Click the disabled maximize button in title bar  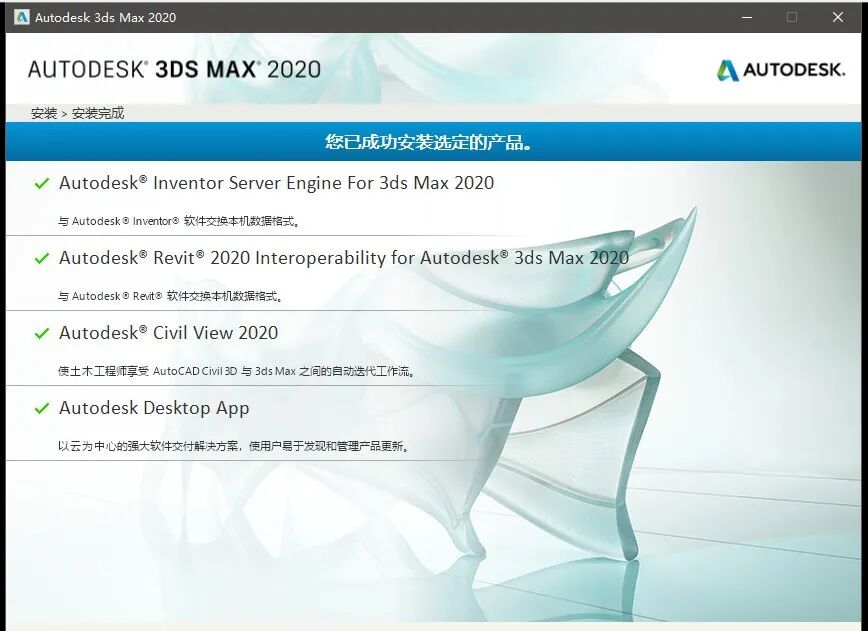point(792,17)
